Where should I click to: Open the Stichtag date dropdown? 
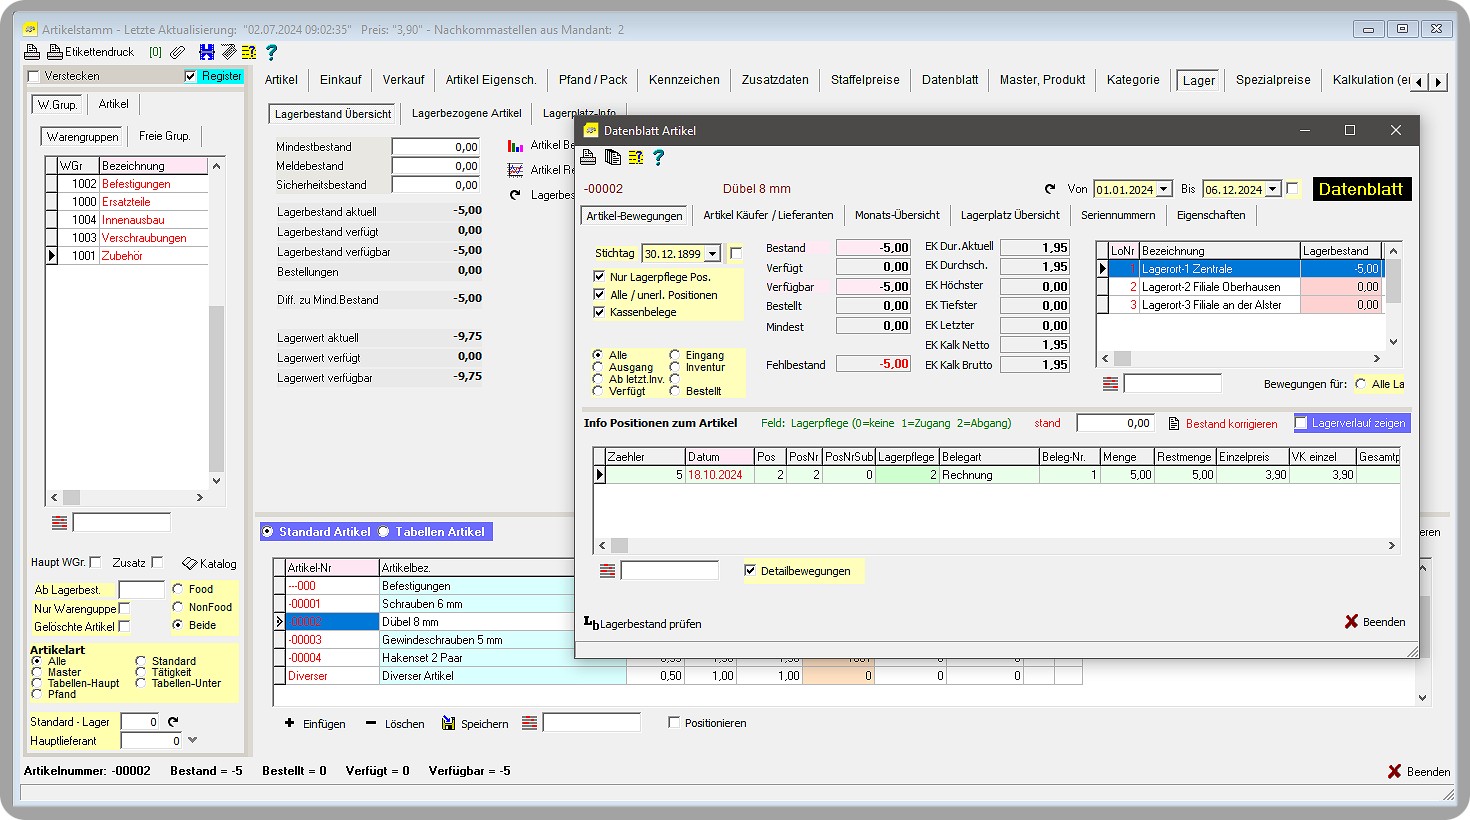(713, 254)
